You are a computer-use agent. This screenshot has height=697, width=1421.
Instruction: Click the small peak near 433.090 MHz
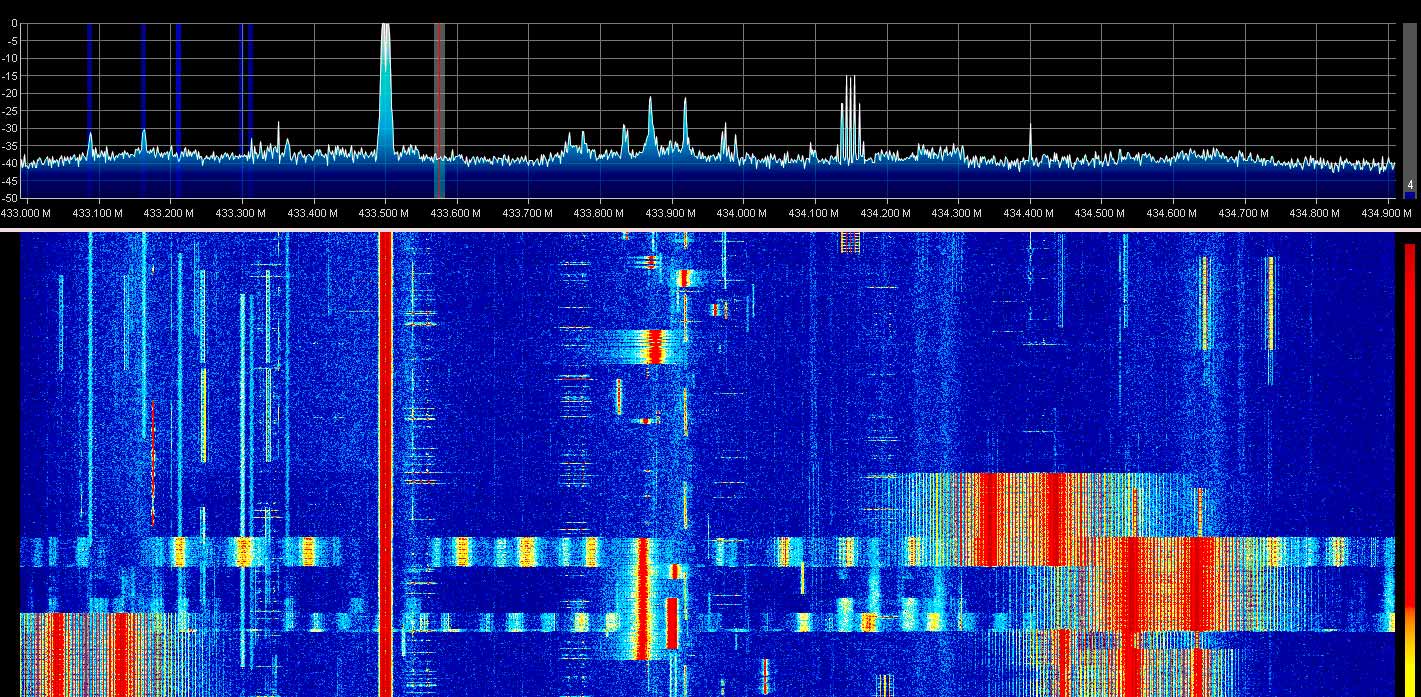(90, 143)
